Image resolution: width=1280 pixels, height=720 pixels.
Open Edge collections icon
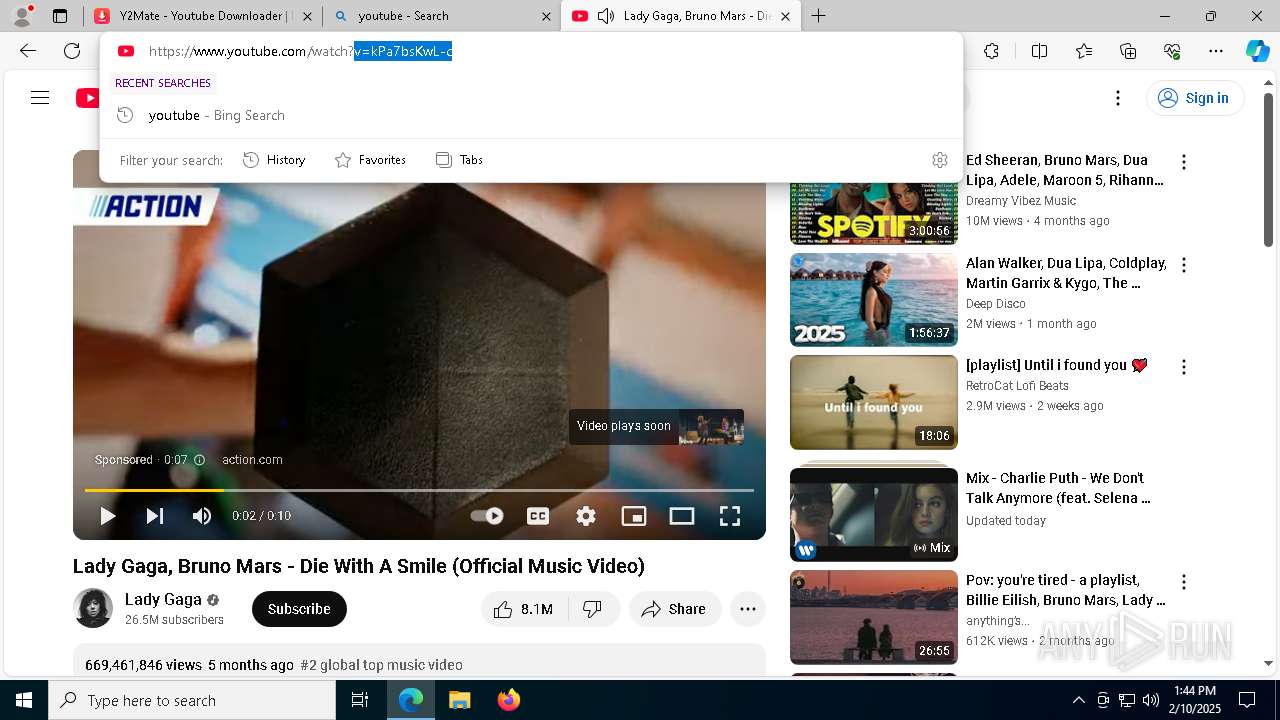(1128, 51)
